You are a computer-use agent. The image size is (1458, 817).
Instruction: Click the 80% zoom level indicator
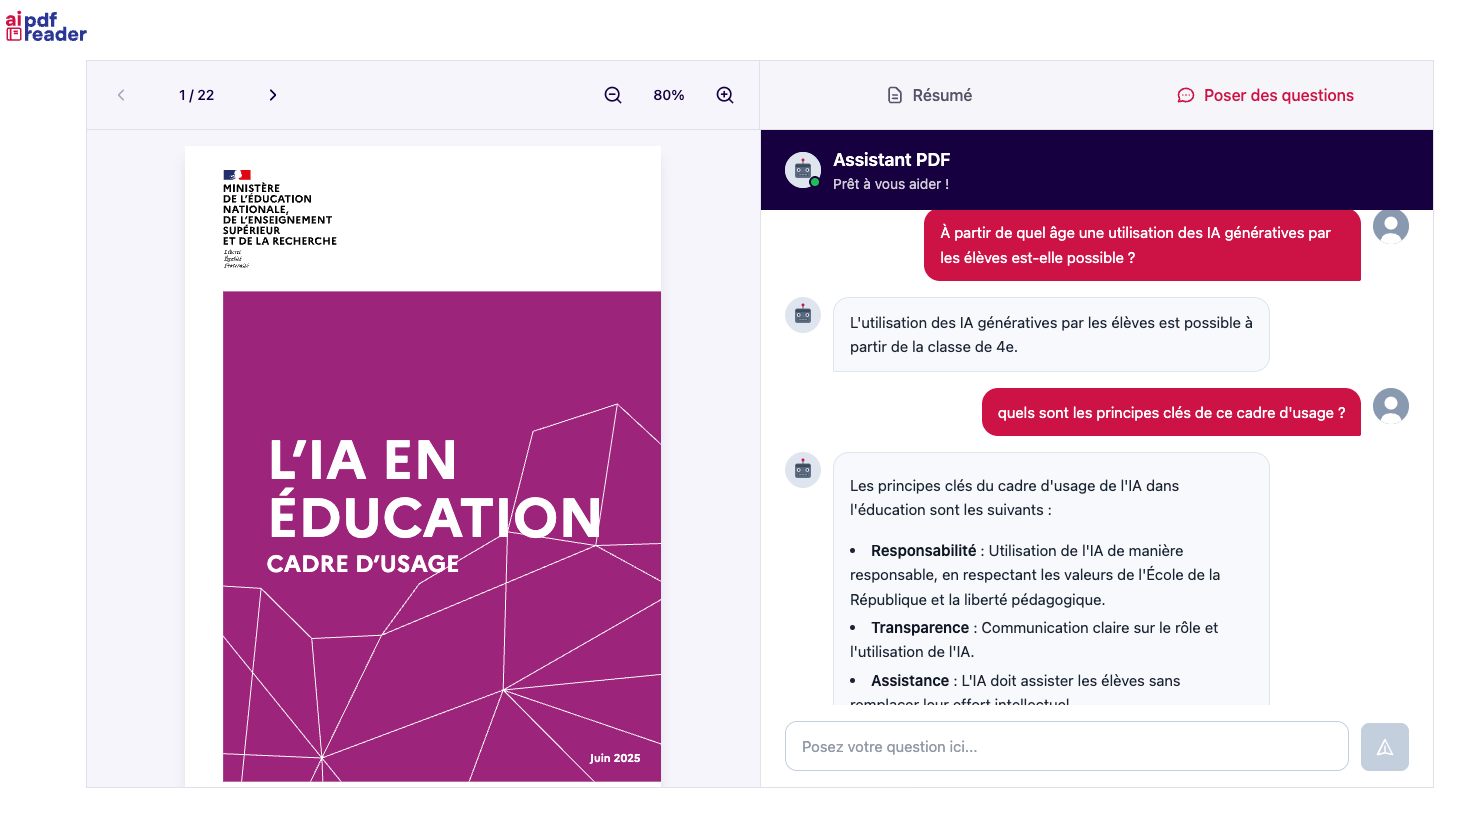[669, 95]
